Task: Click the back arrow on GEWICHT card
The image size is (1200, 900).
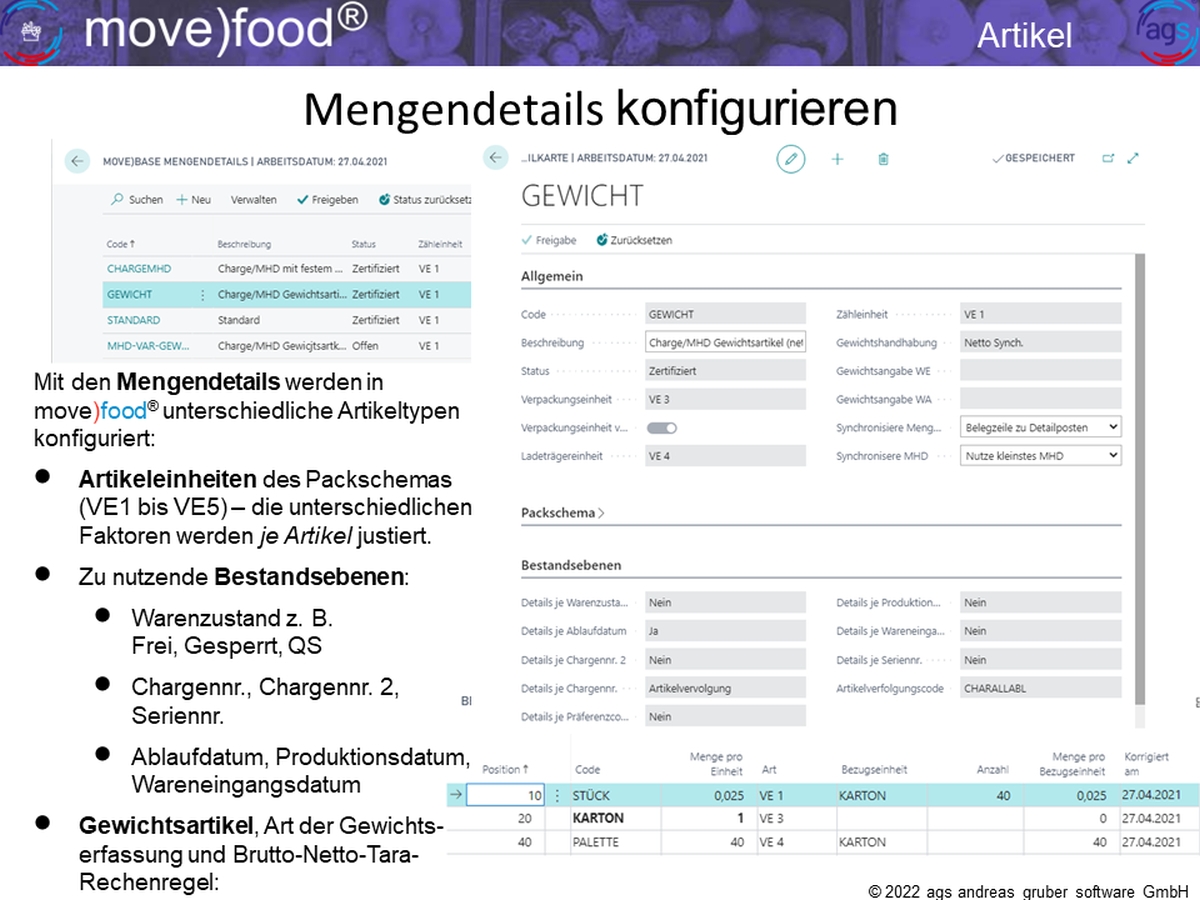Action: pos(495,158)
